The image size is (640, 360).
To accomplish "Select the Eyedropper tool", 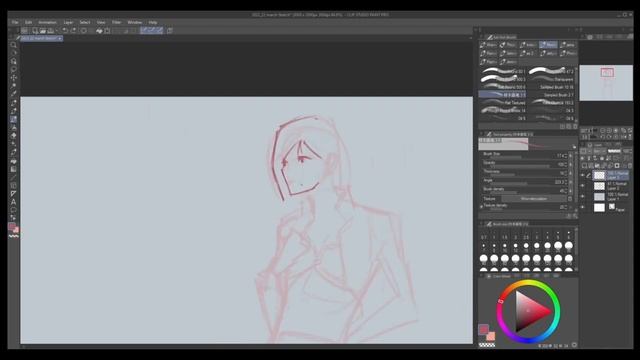I will pyautogui.click(x=13, y=94).
